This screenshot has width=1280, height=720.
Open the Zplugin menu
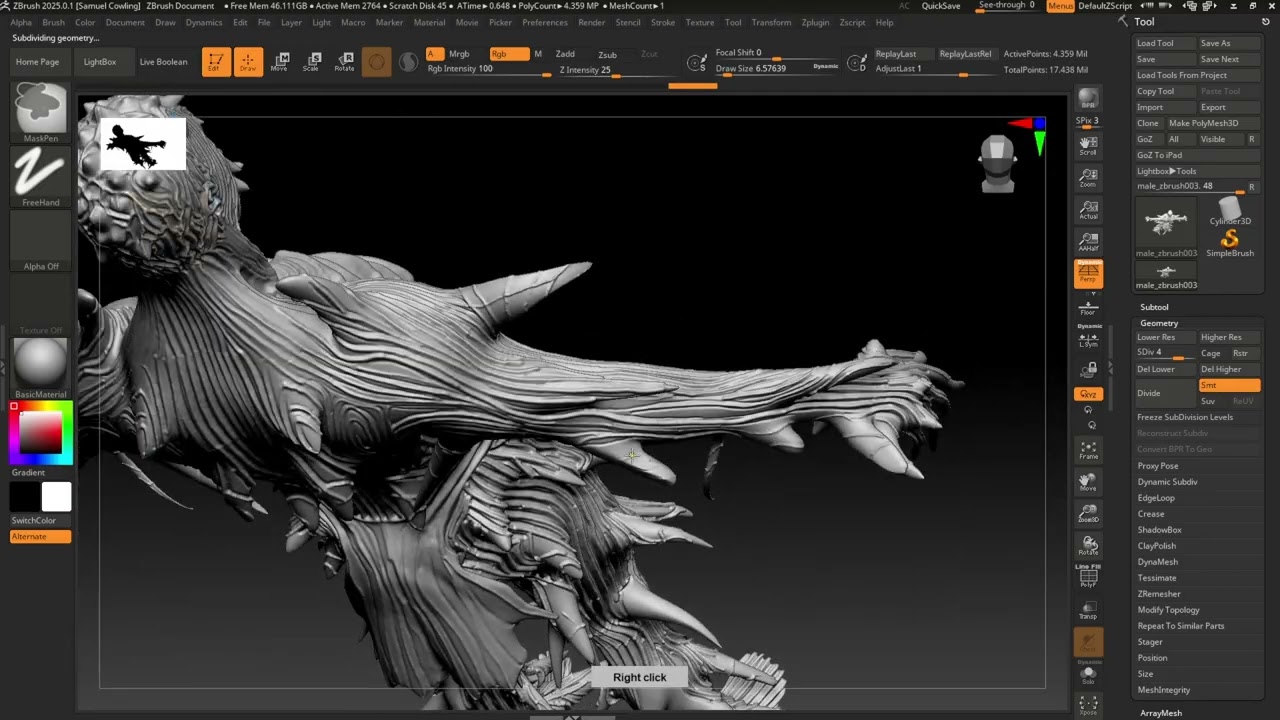[815, 22]
